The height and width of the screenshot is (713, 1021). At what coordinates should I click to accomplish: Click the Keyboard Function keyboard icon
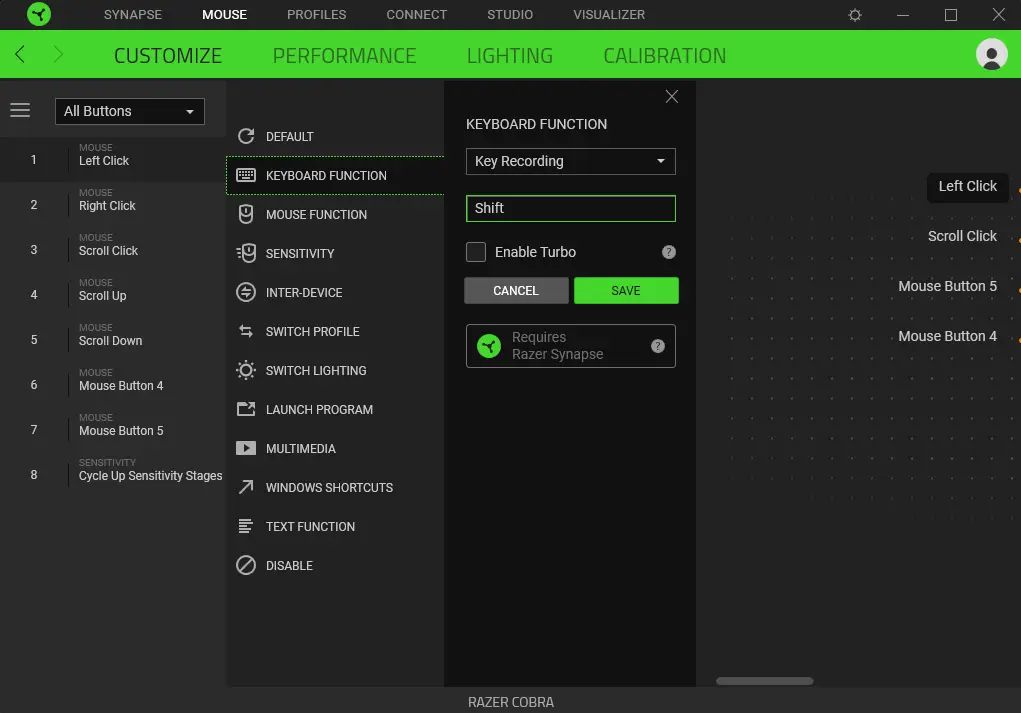pos(245,175)
